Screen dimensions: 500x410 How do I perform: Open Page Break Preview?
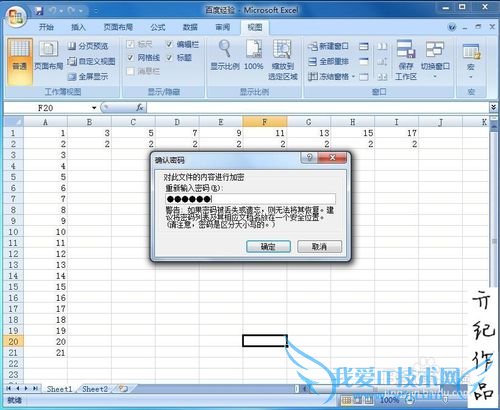pos(88,46)
